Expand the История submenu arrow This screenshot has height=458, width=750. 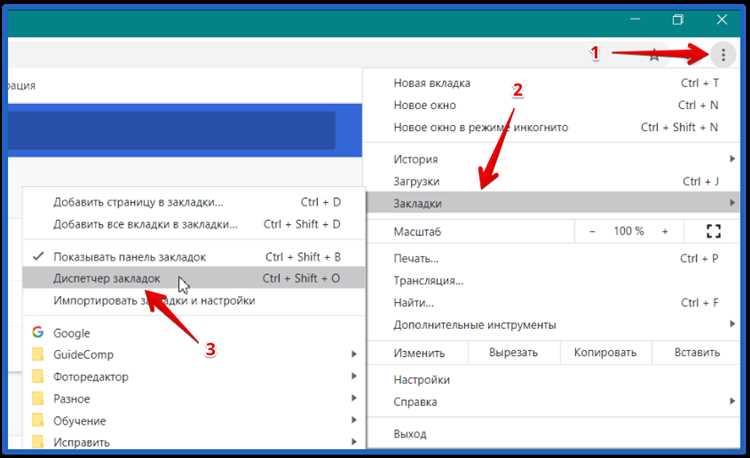pyautogui.click(x=732, y=159)
